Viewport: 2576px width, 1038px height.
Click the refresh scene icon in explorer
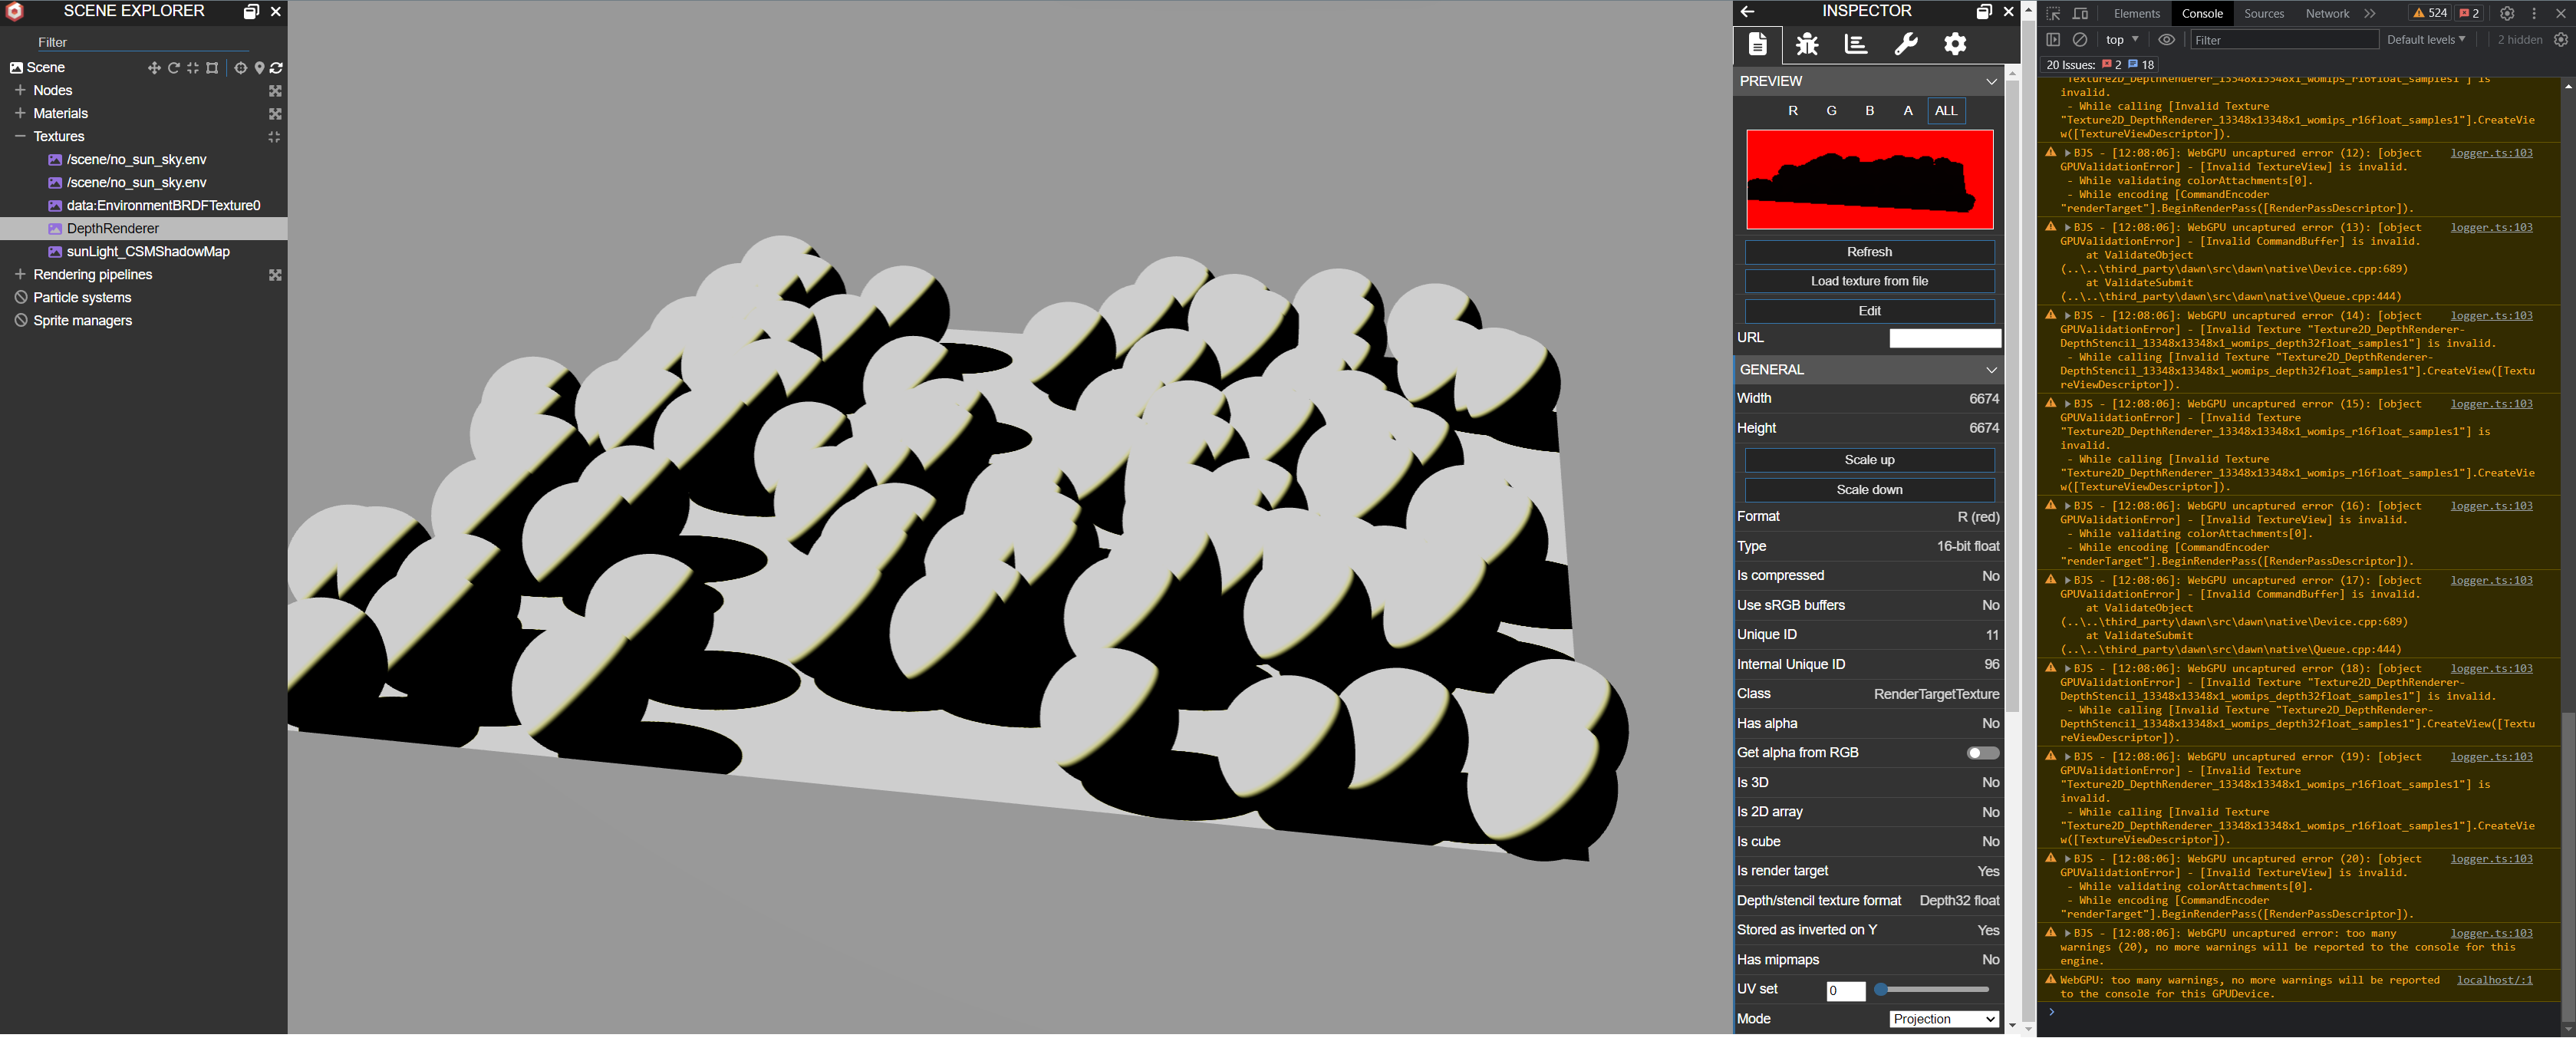277,68
